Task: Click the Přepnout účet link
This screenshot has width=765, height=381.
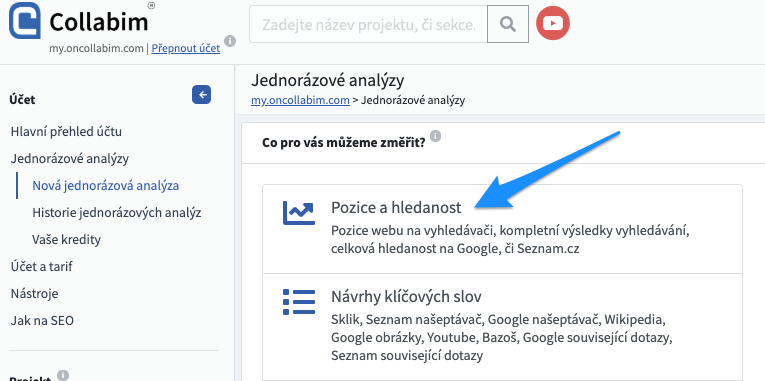Action: (x=185, y=48)
